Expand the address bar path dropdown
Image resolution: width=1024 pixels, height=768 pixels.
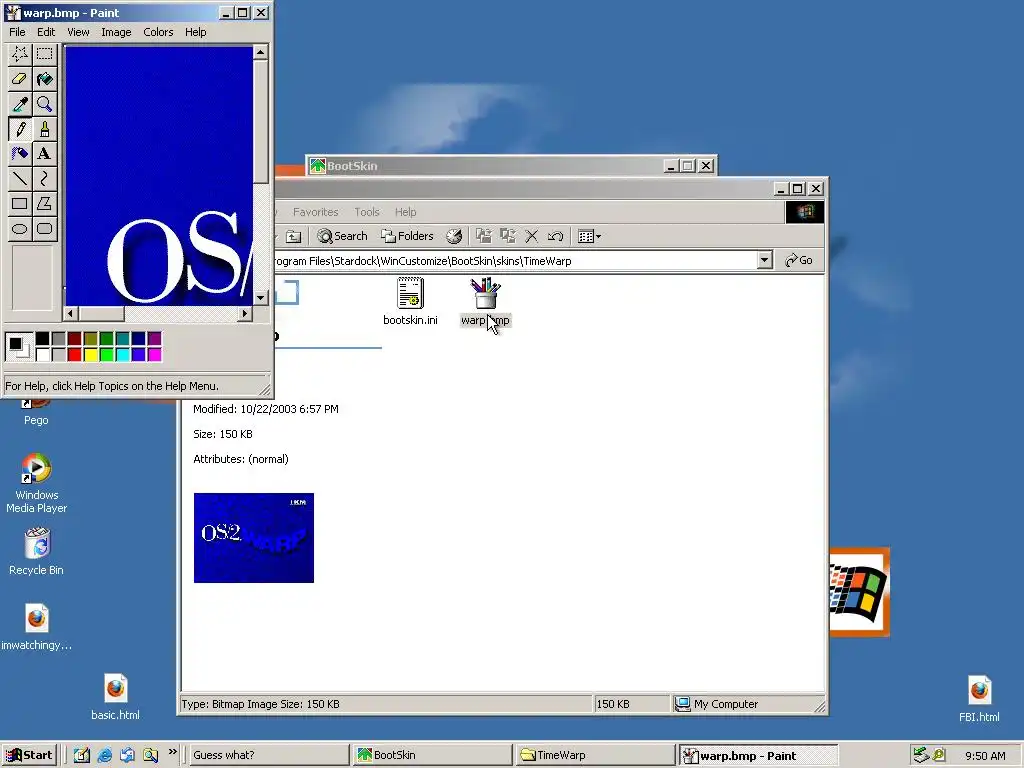[765, 261]
